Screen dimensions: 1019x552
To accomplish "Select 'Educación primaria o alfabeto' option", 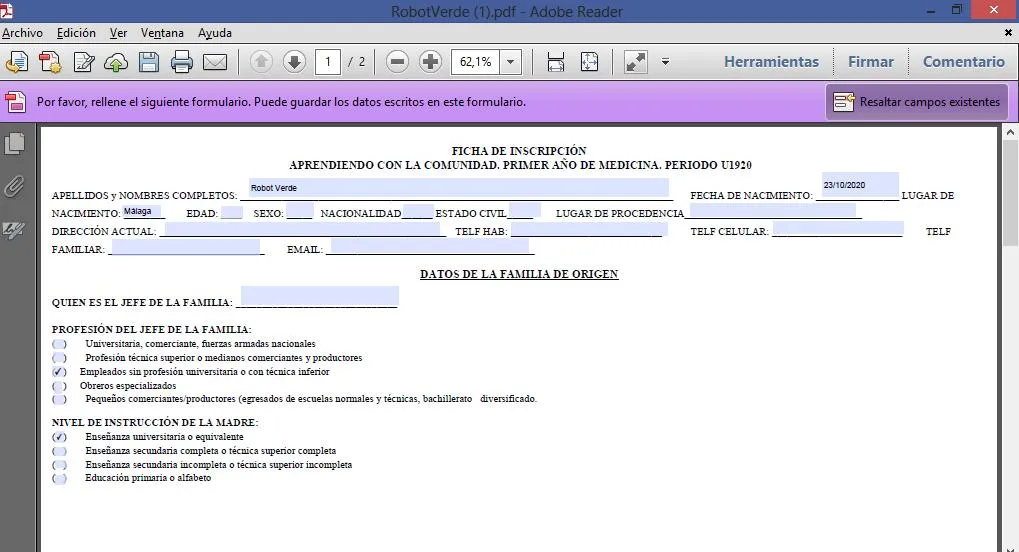I will tap(59, 479).
